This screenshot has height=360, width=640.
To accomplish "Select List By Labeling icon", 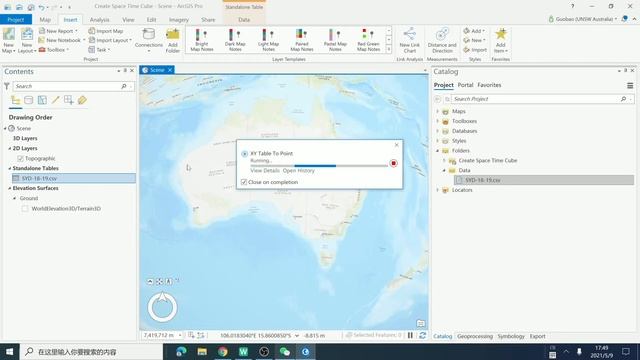I will [x=82, y=100].
